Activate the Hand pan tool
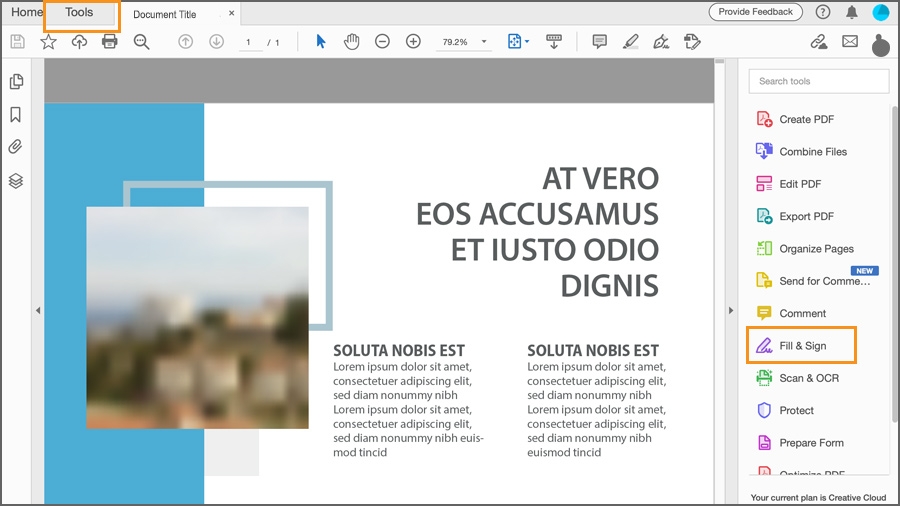This screenshot has width=900, height=506. tap(351, 41)
